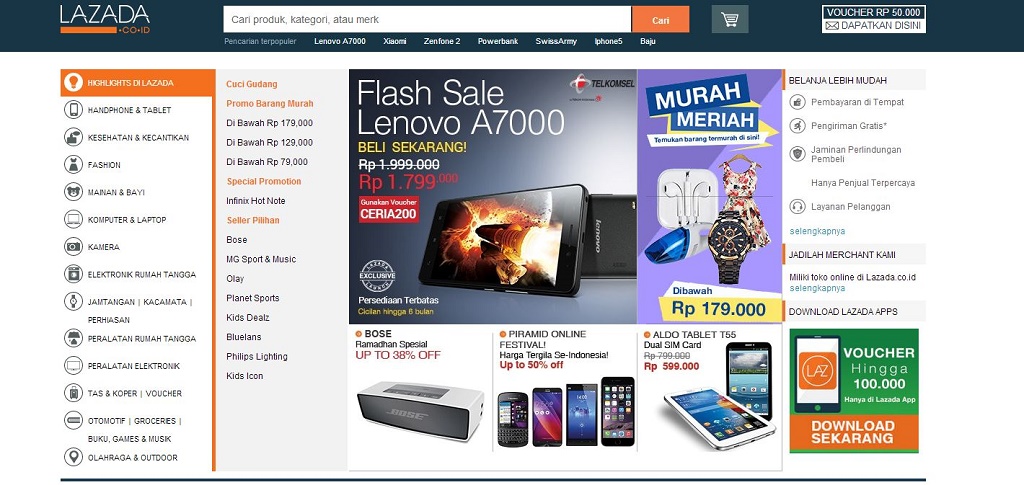The width and height of the screenshot is (1024, 485).
Task: Open the Komputer & Laptop icon
Action: 73,219
